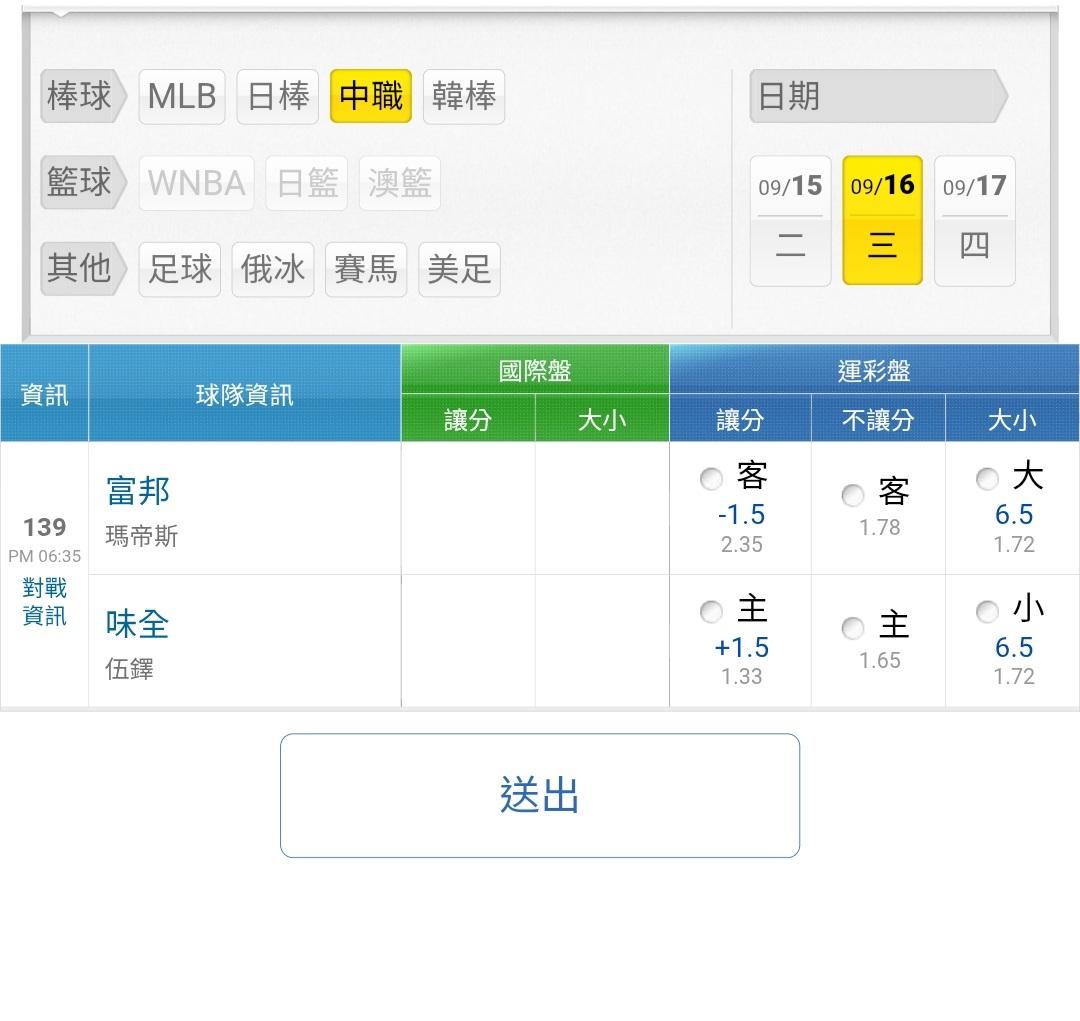The width and height of the screenshot is (1080, 1021).
Task: Open the 足球 category
Action: [180, 269]
